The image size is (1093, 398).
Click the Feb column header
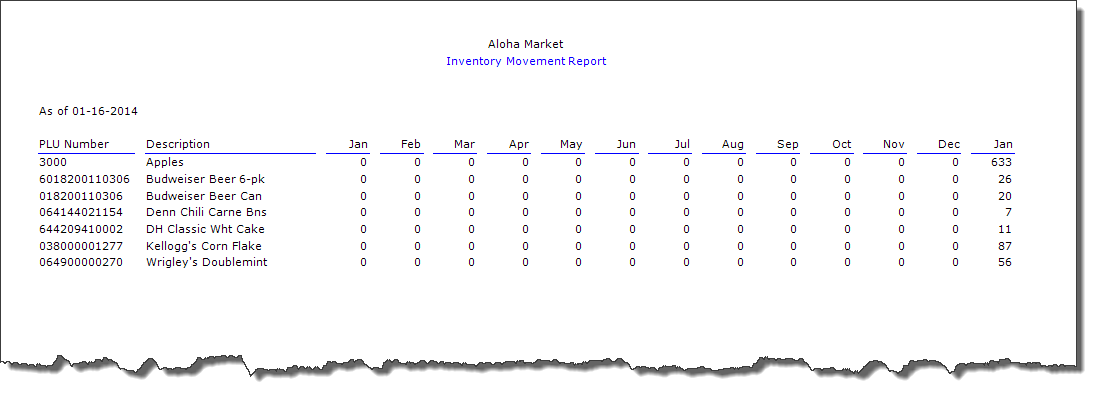pos(411,144)
